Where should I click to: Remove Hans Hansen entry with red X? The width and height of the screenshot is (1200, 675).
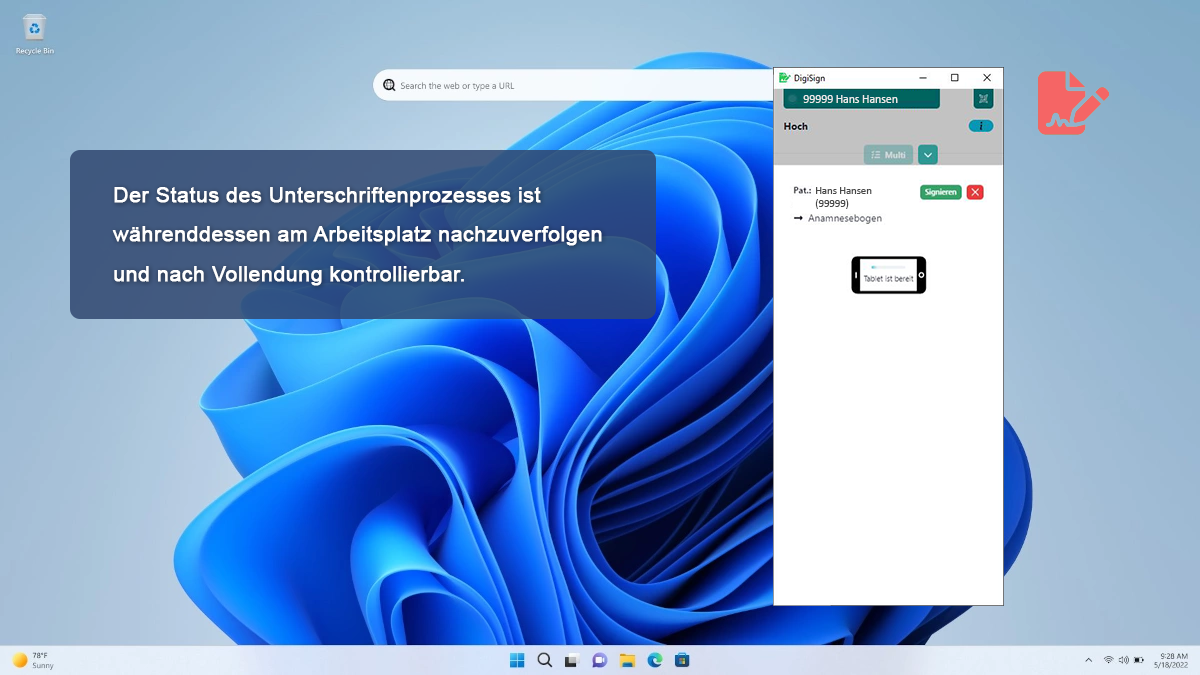975,192
